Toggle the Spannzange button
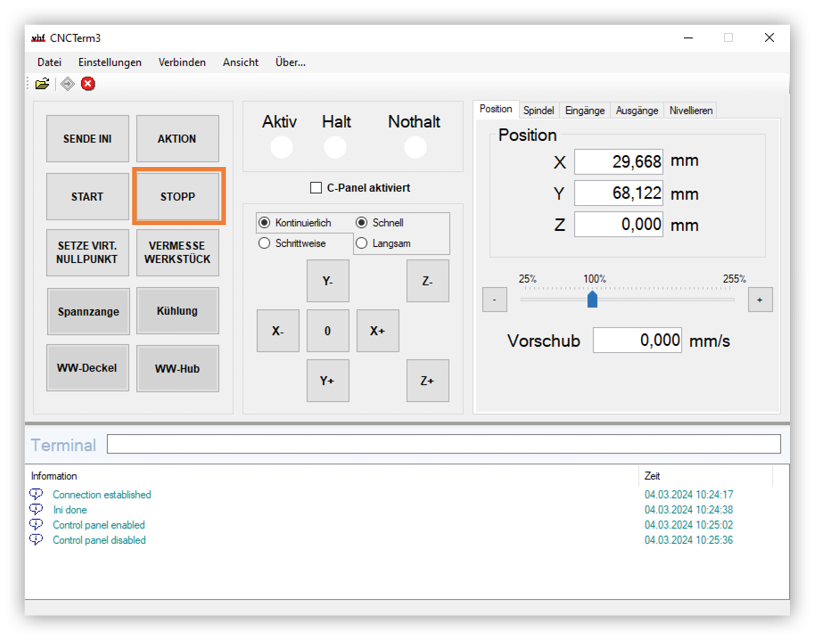This screenshot has height=640, width=815. click(88, 311)
